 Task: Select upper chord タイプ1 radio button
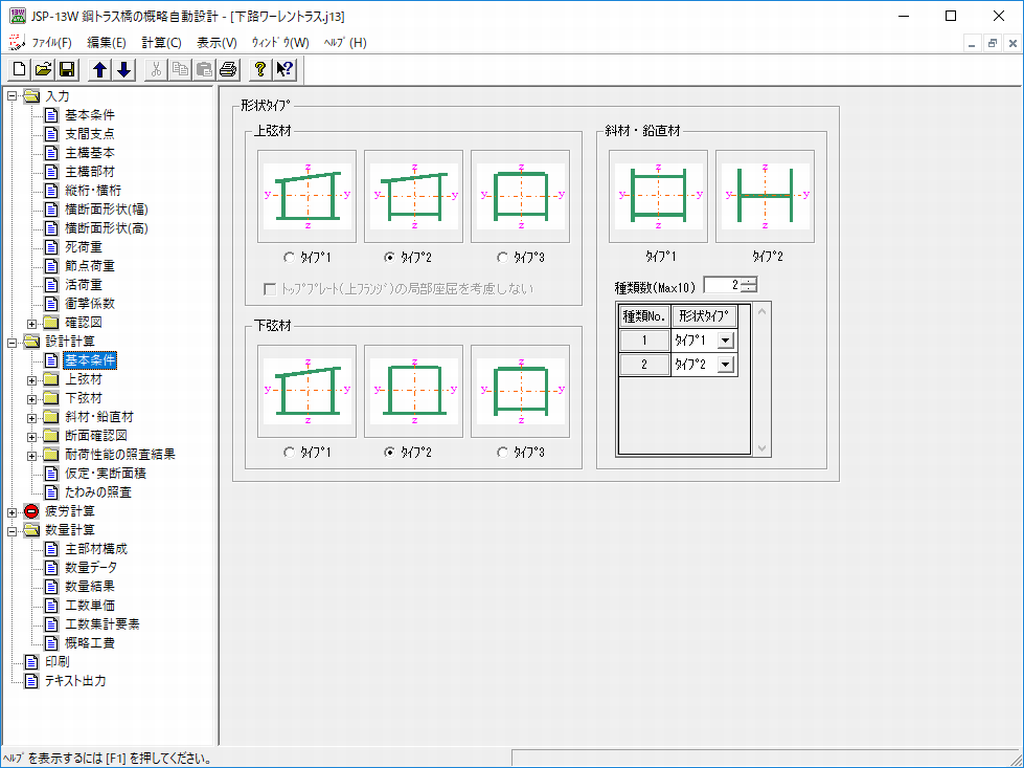[290, 257]
